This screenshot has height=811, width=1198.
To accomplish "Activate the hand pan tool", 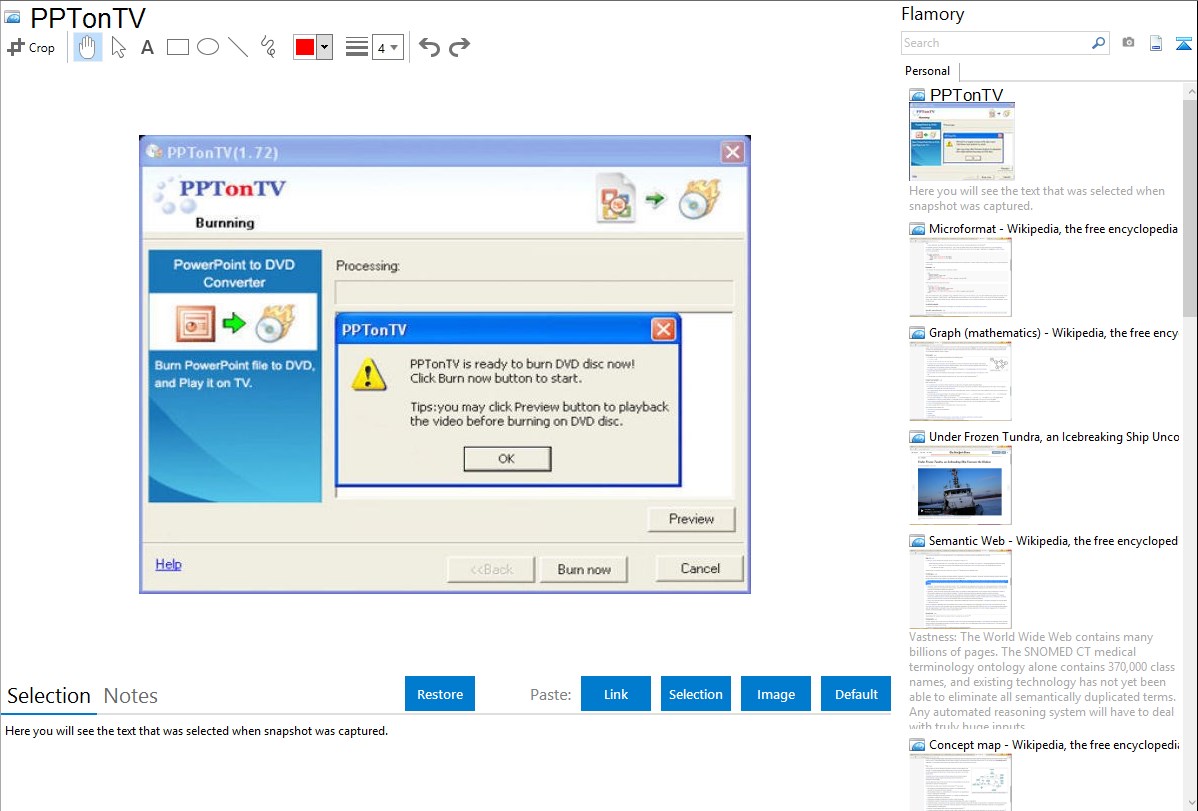I will (x=87, y=47).
